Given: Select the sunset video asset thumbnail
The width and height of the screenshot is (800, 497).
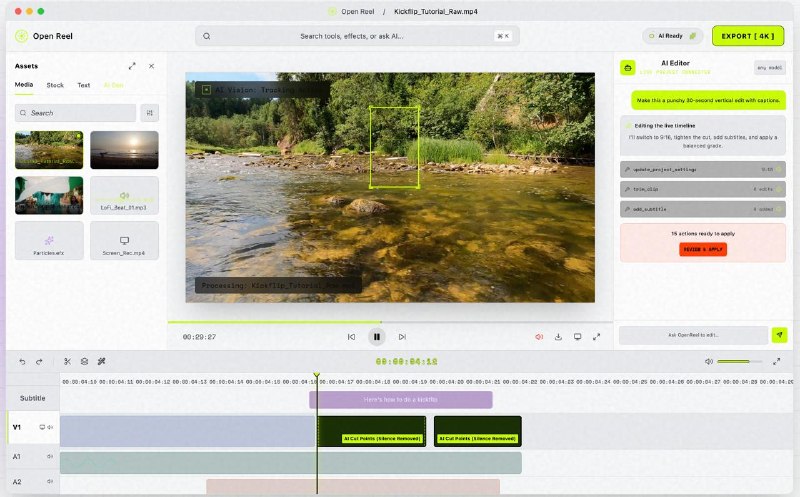Looking at the screenshot, I should pos(124,150).
